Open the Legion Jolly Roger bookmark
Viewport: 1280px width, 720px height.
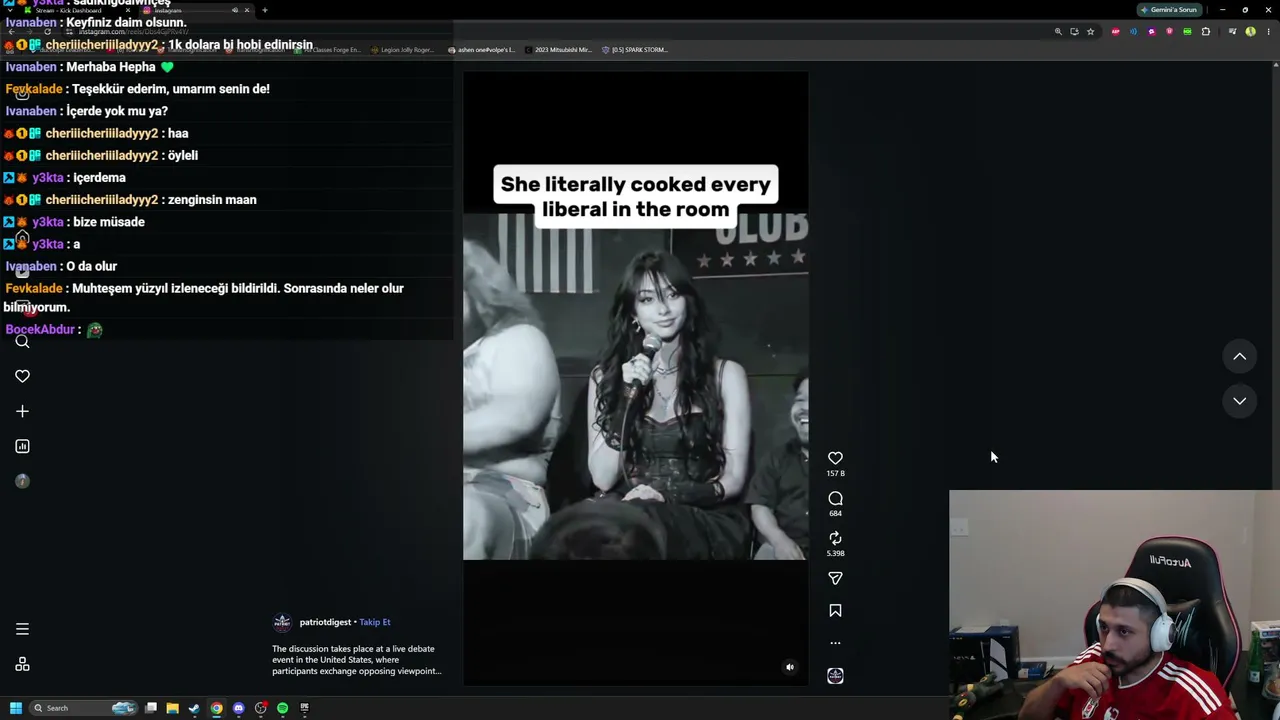[x=404, y=50]
